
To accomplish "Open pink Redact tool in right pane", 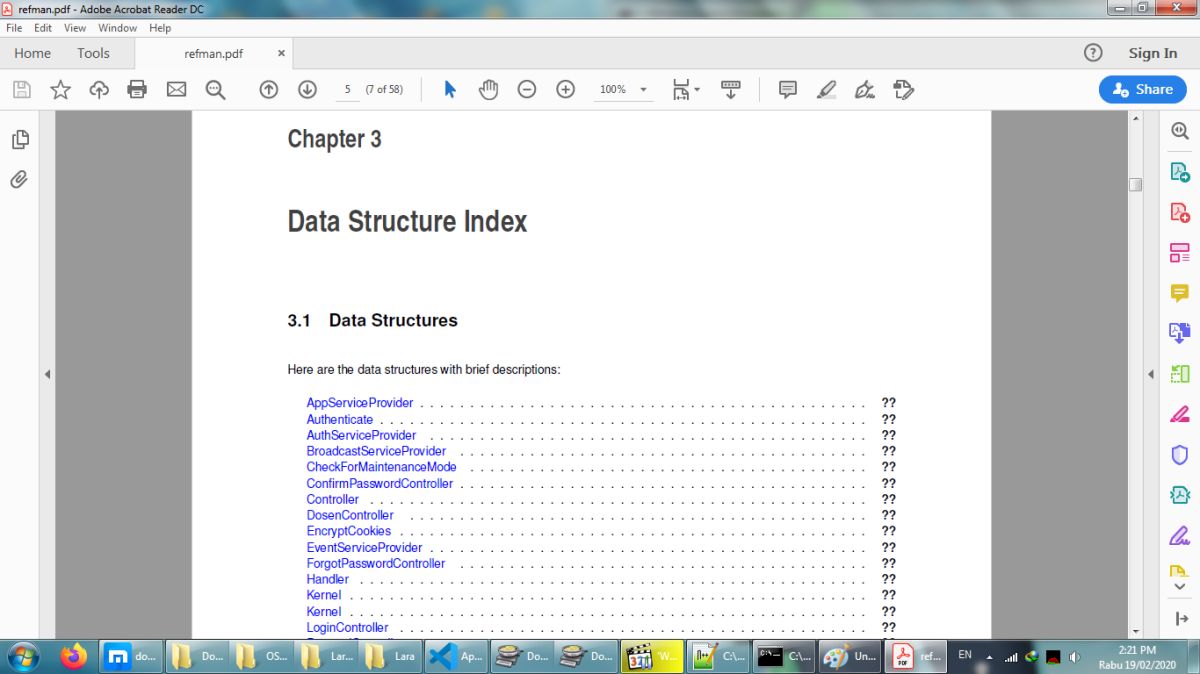I will pyautogui.click(x=1180, y=414).
